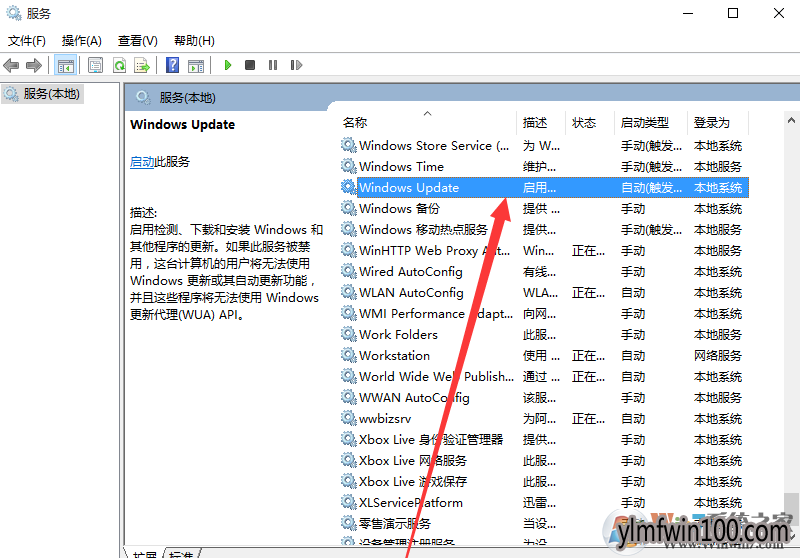Select the Windows Store Service row

coord(544,146)
